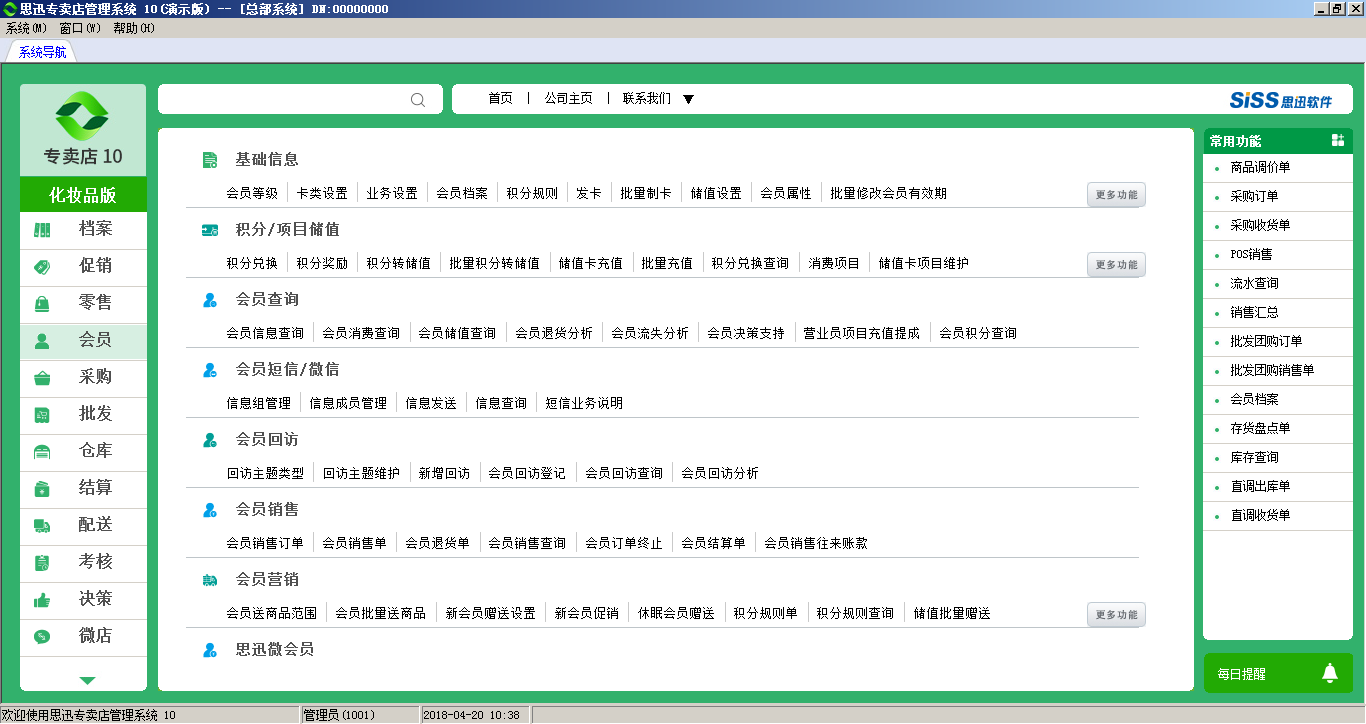Open 公司主页 in top navigation
1366x724 pixels.
568,98
